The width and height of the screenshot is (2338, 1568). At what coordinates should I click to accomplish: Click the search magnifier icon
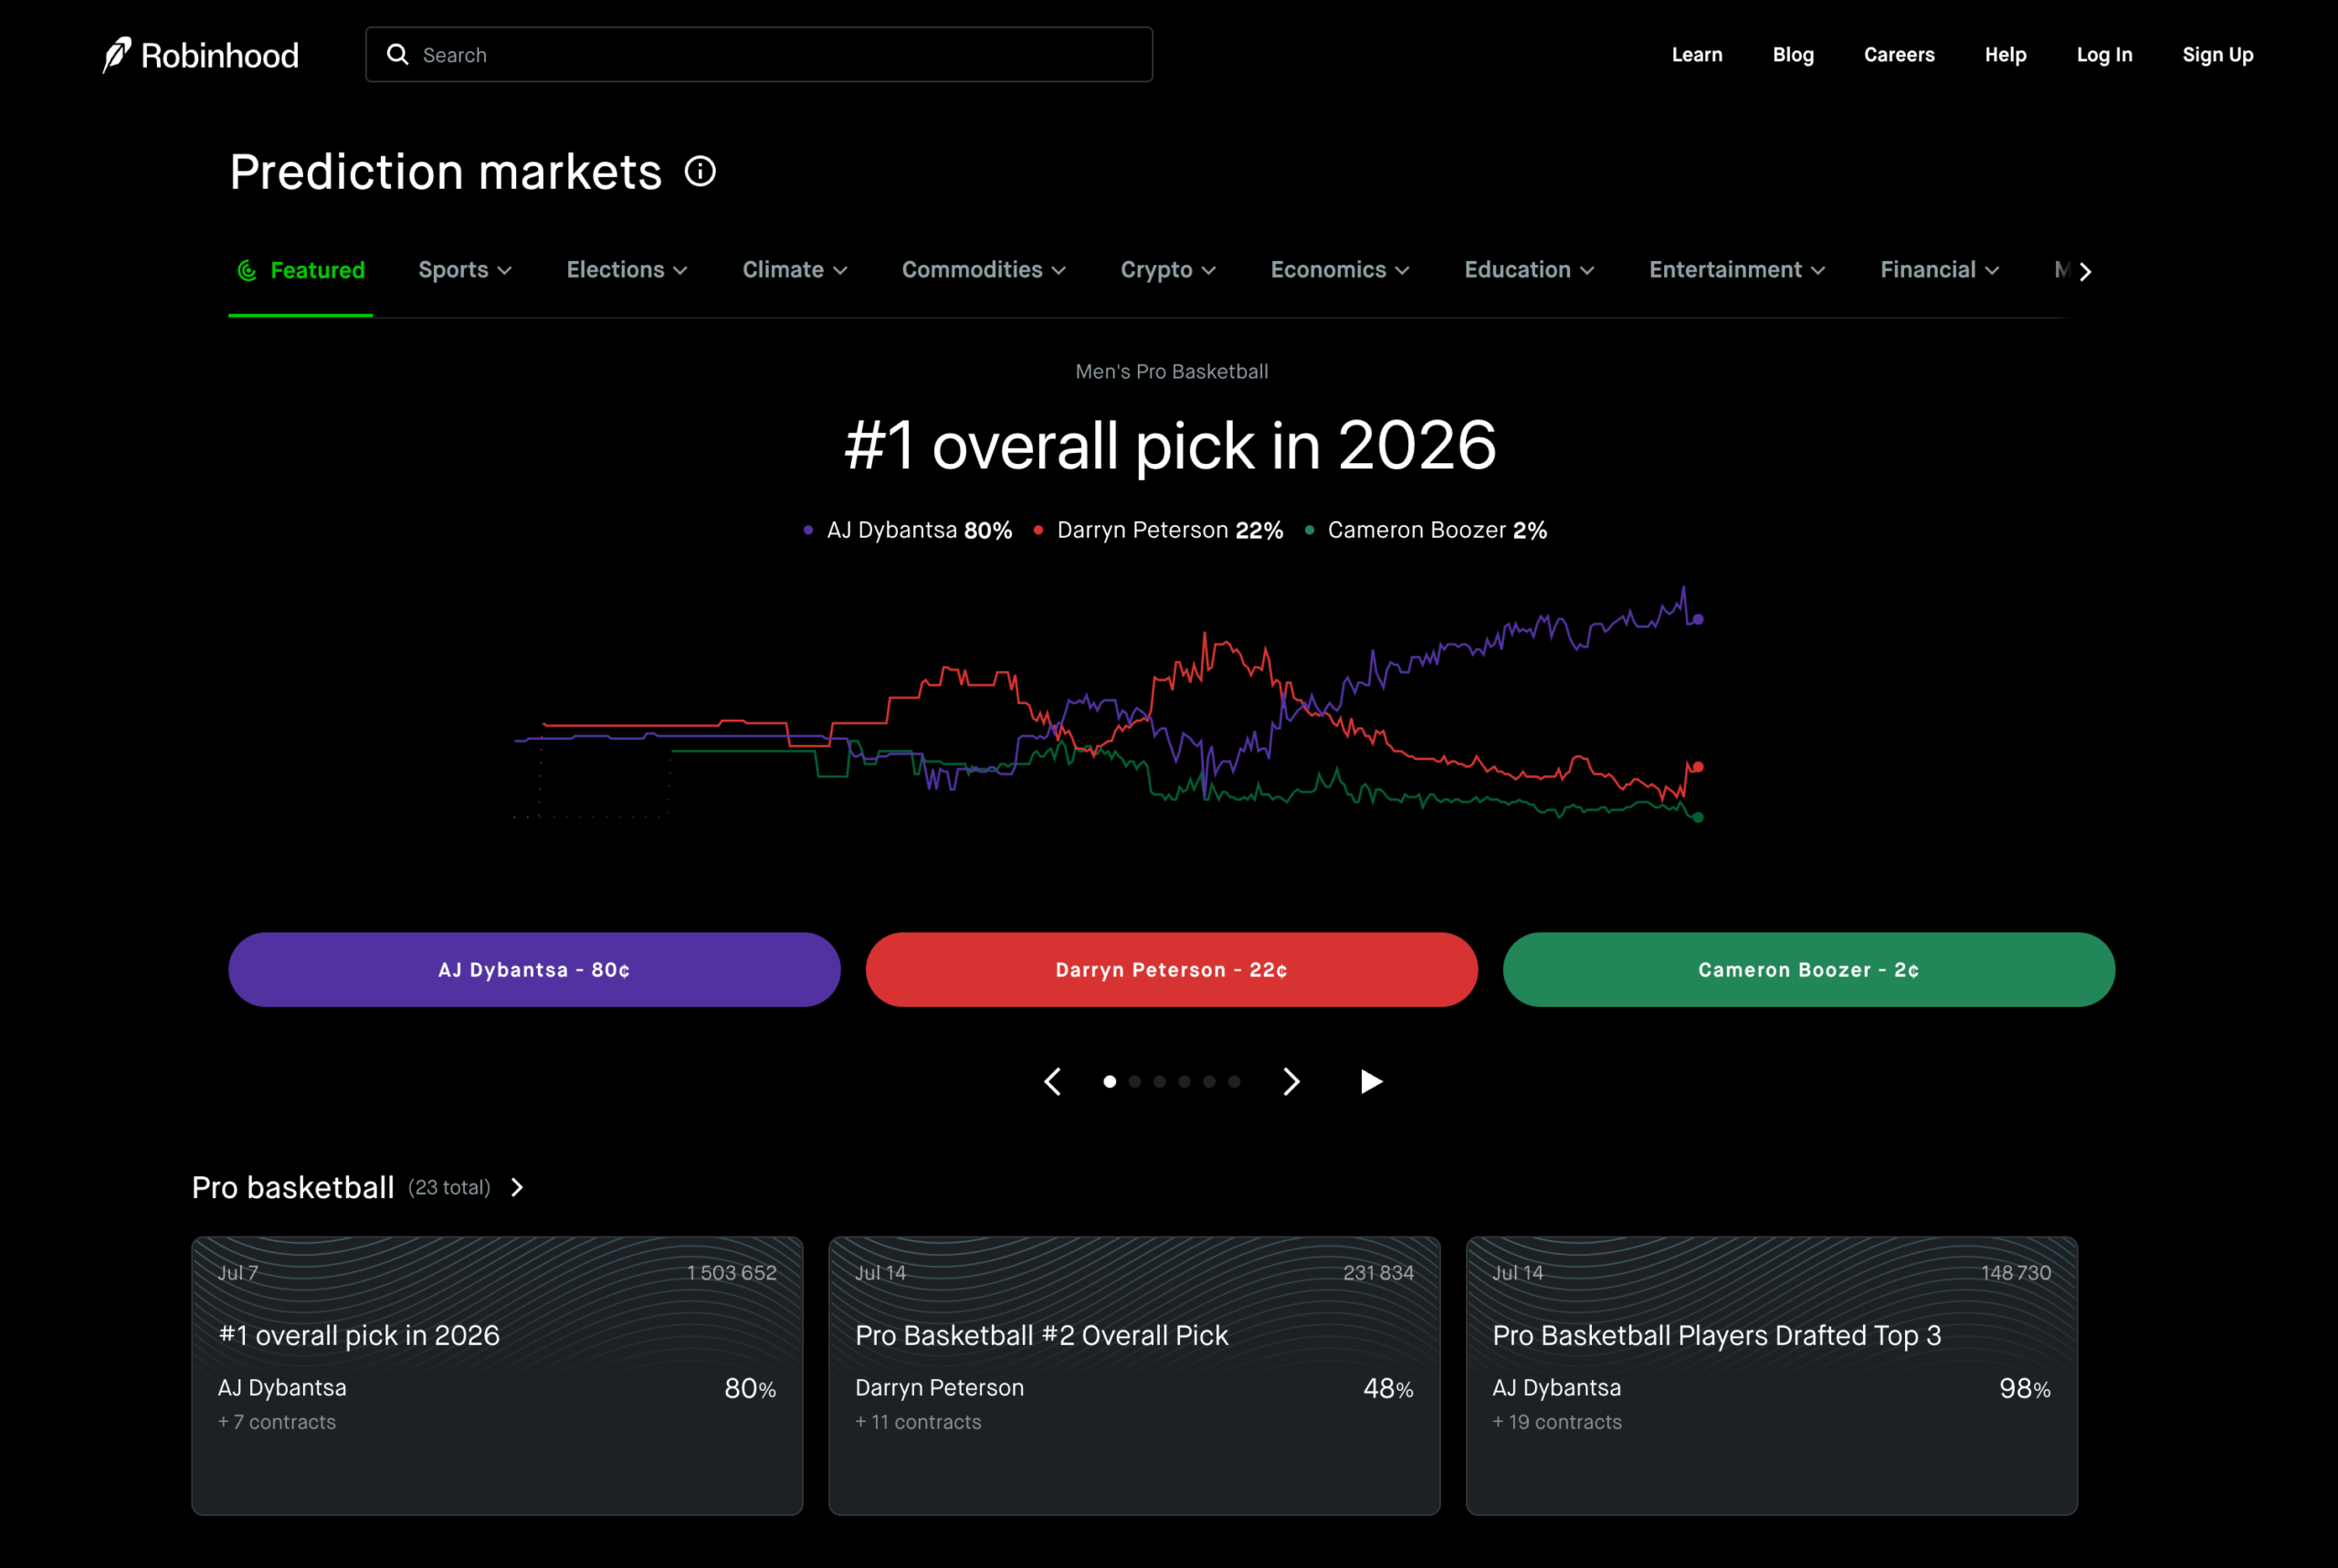[398, 54]
